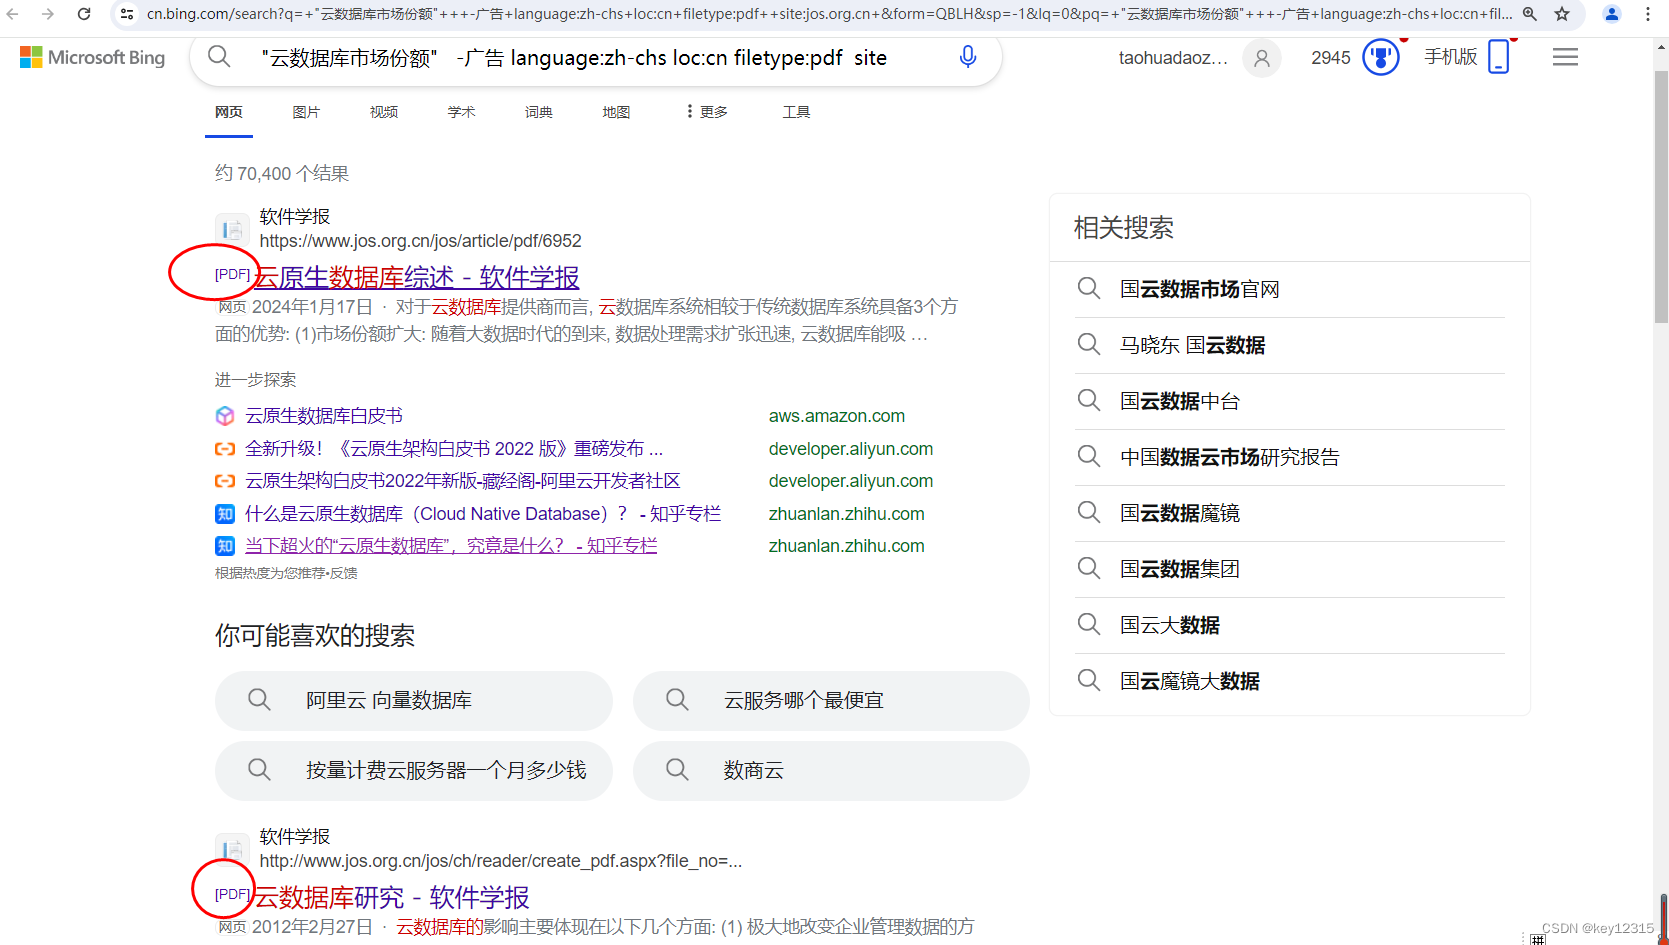Open the Bing hamburger settings menu
Screen dimensions: 1669x945
(x=1565, y=57)
